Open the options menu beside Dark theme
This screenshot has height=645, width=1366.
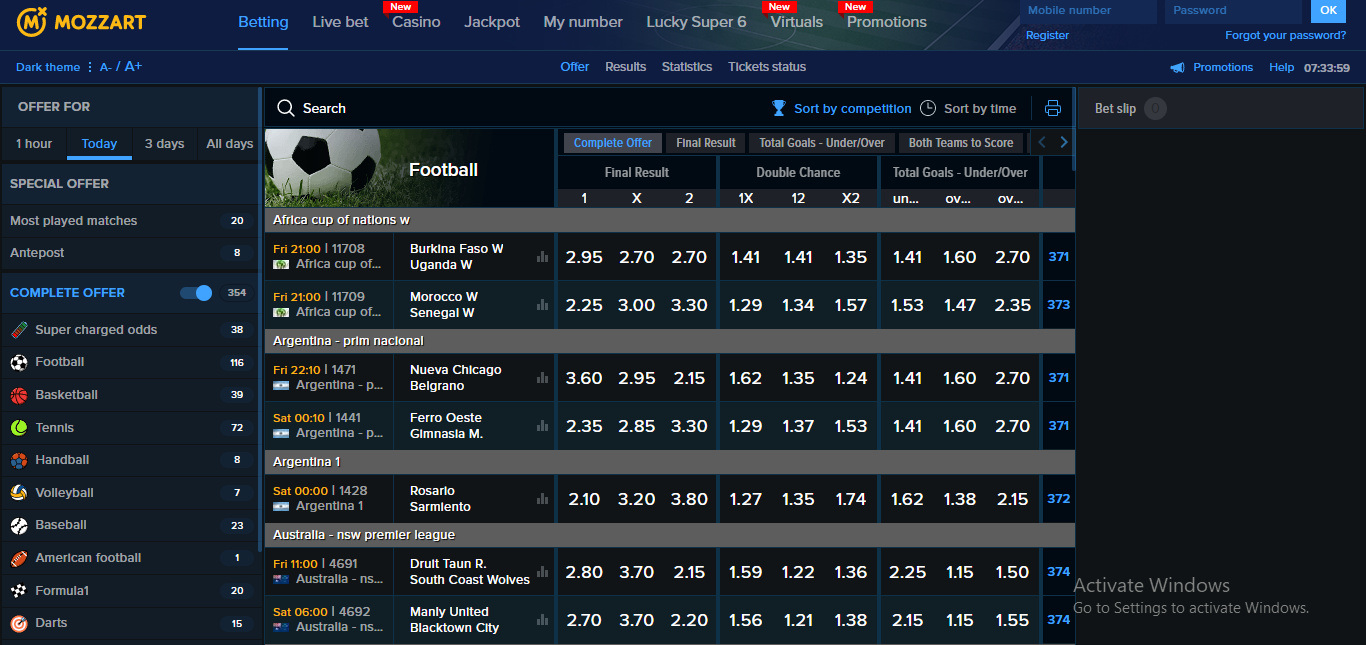(x=89, y=67)
